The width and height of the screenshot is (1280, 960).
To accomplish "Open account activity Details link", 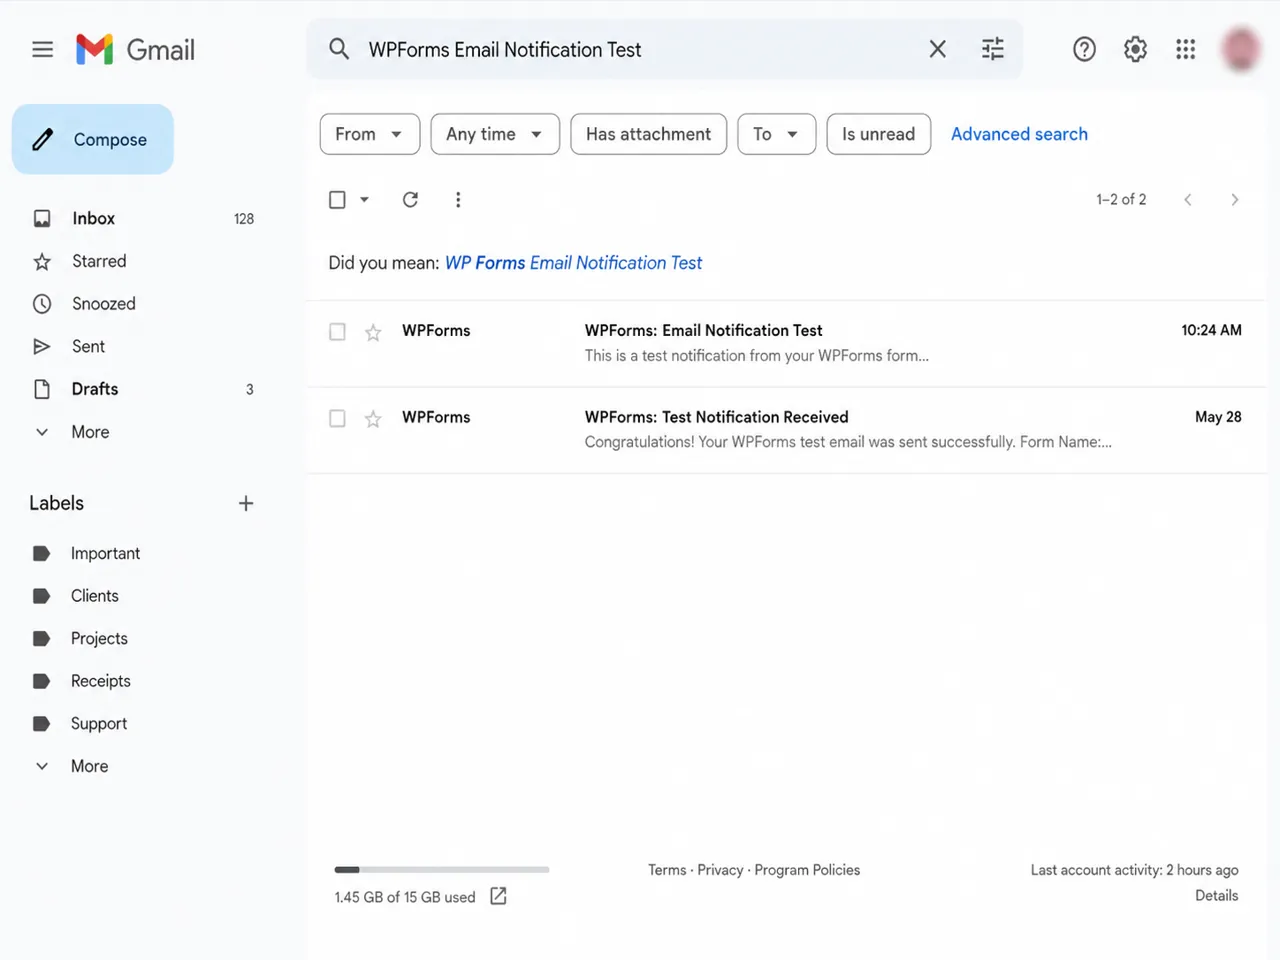I will 1217,896.
